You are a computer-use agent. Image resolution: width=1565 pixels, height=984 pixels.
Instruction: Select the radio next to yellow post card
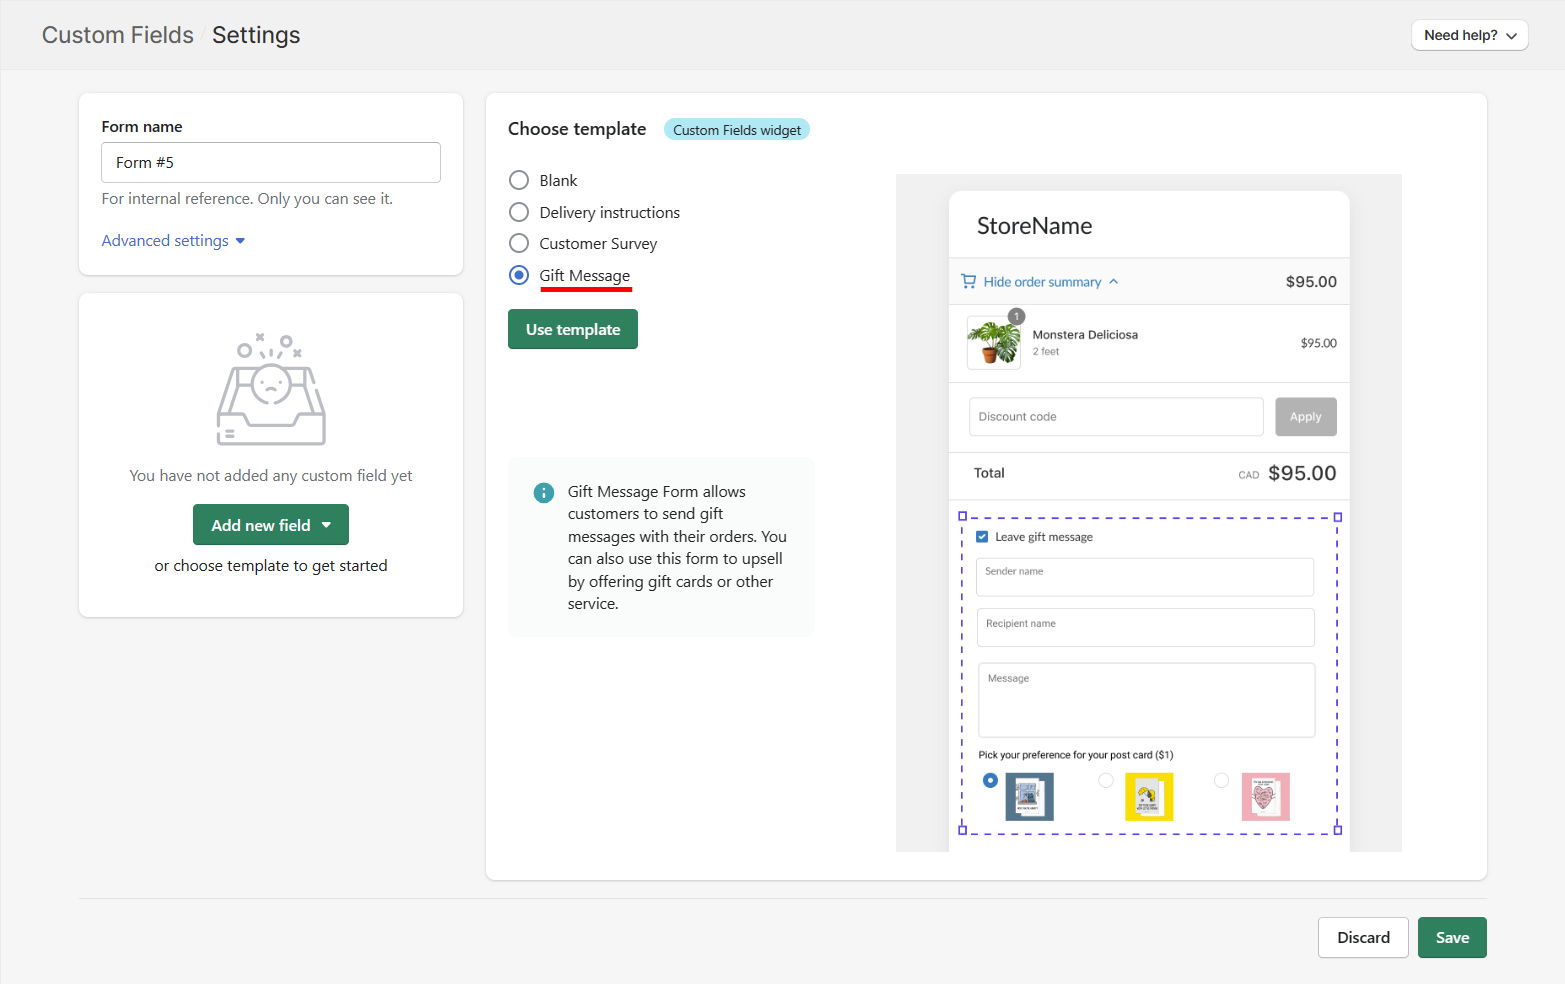pos(1106,780)
